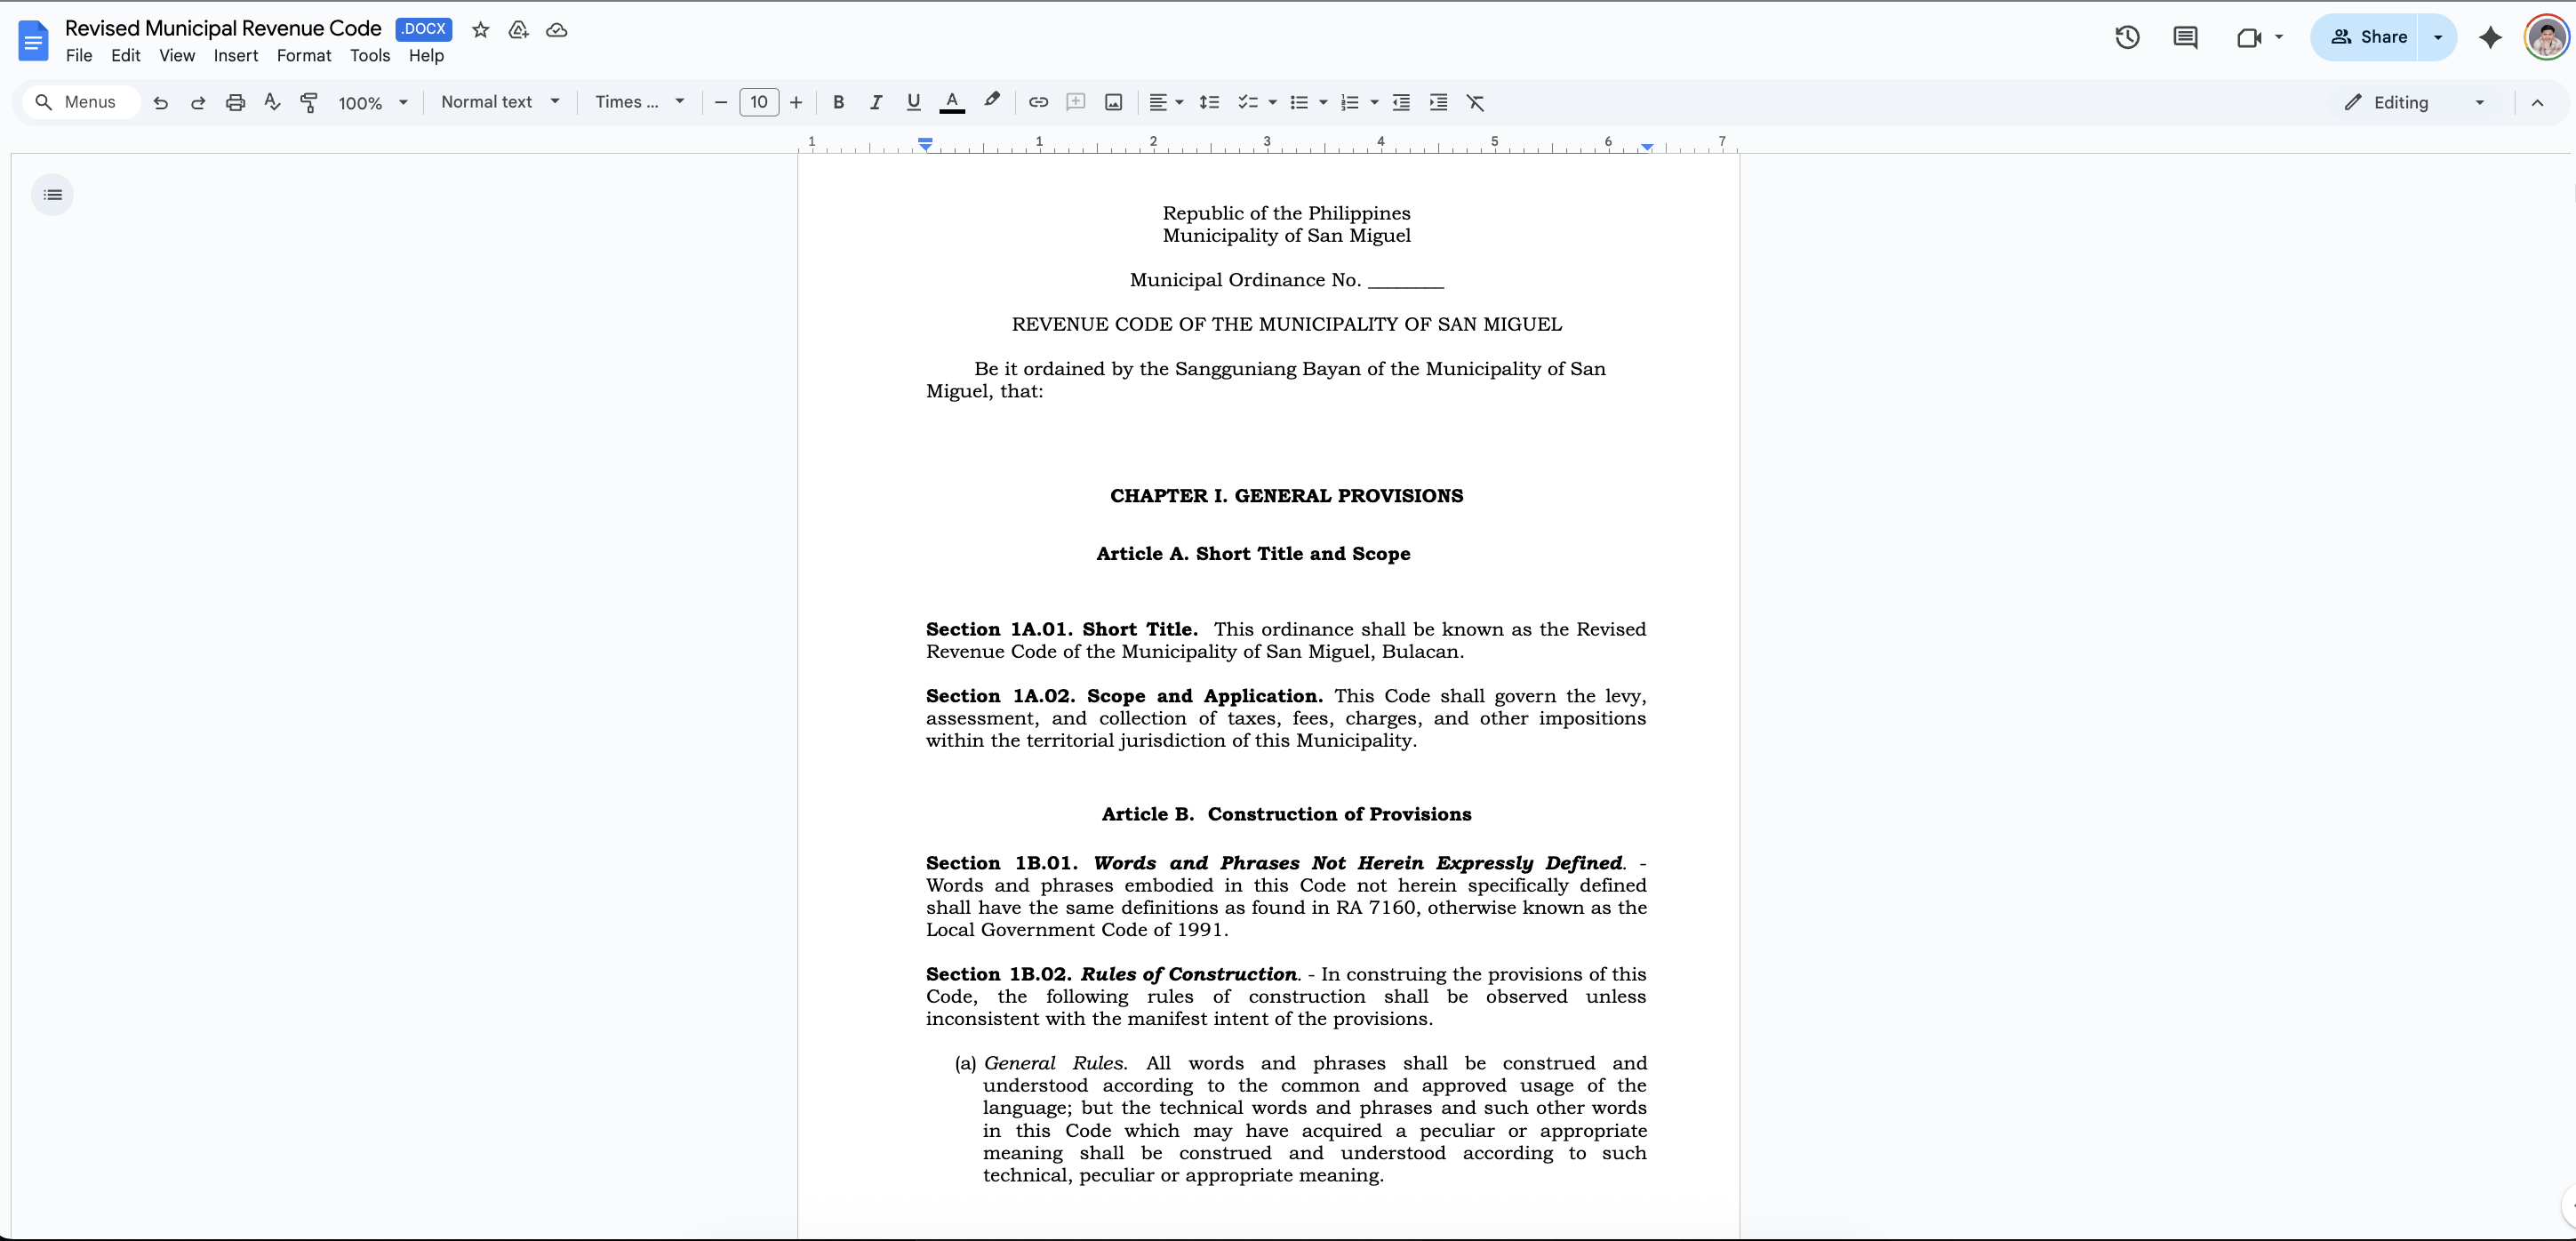Increase the paragraph indent
Image resolution: width=2576 pixels, height=1241 pixels.
[1438, 102]
